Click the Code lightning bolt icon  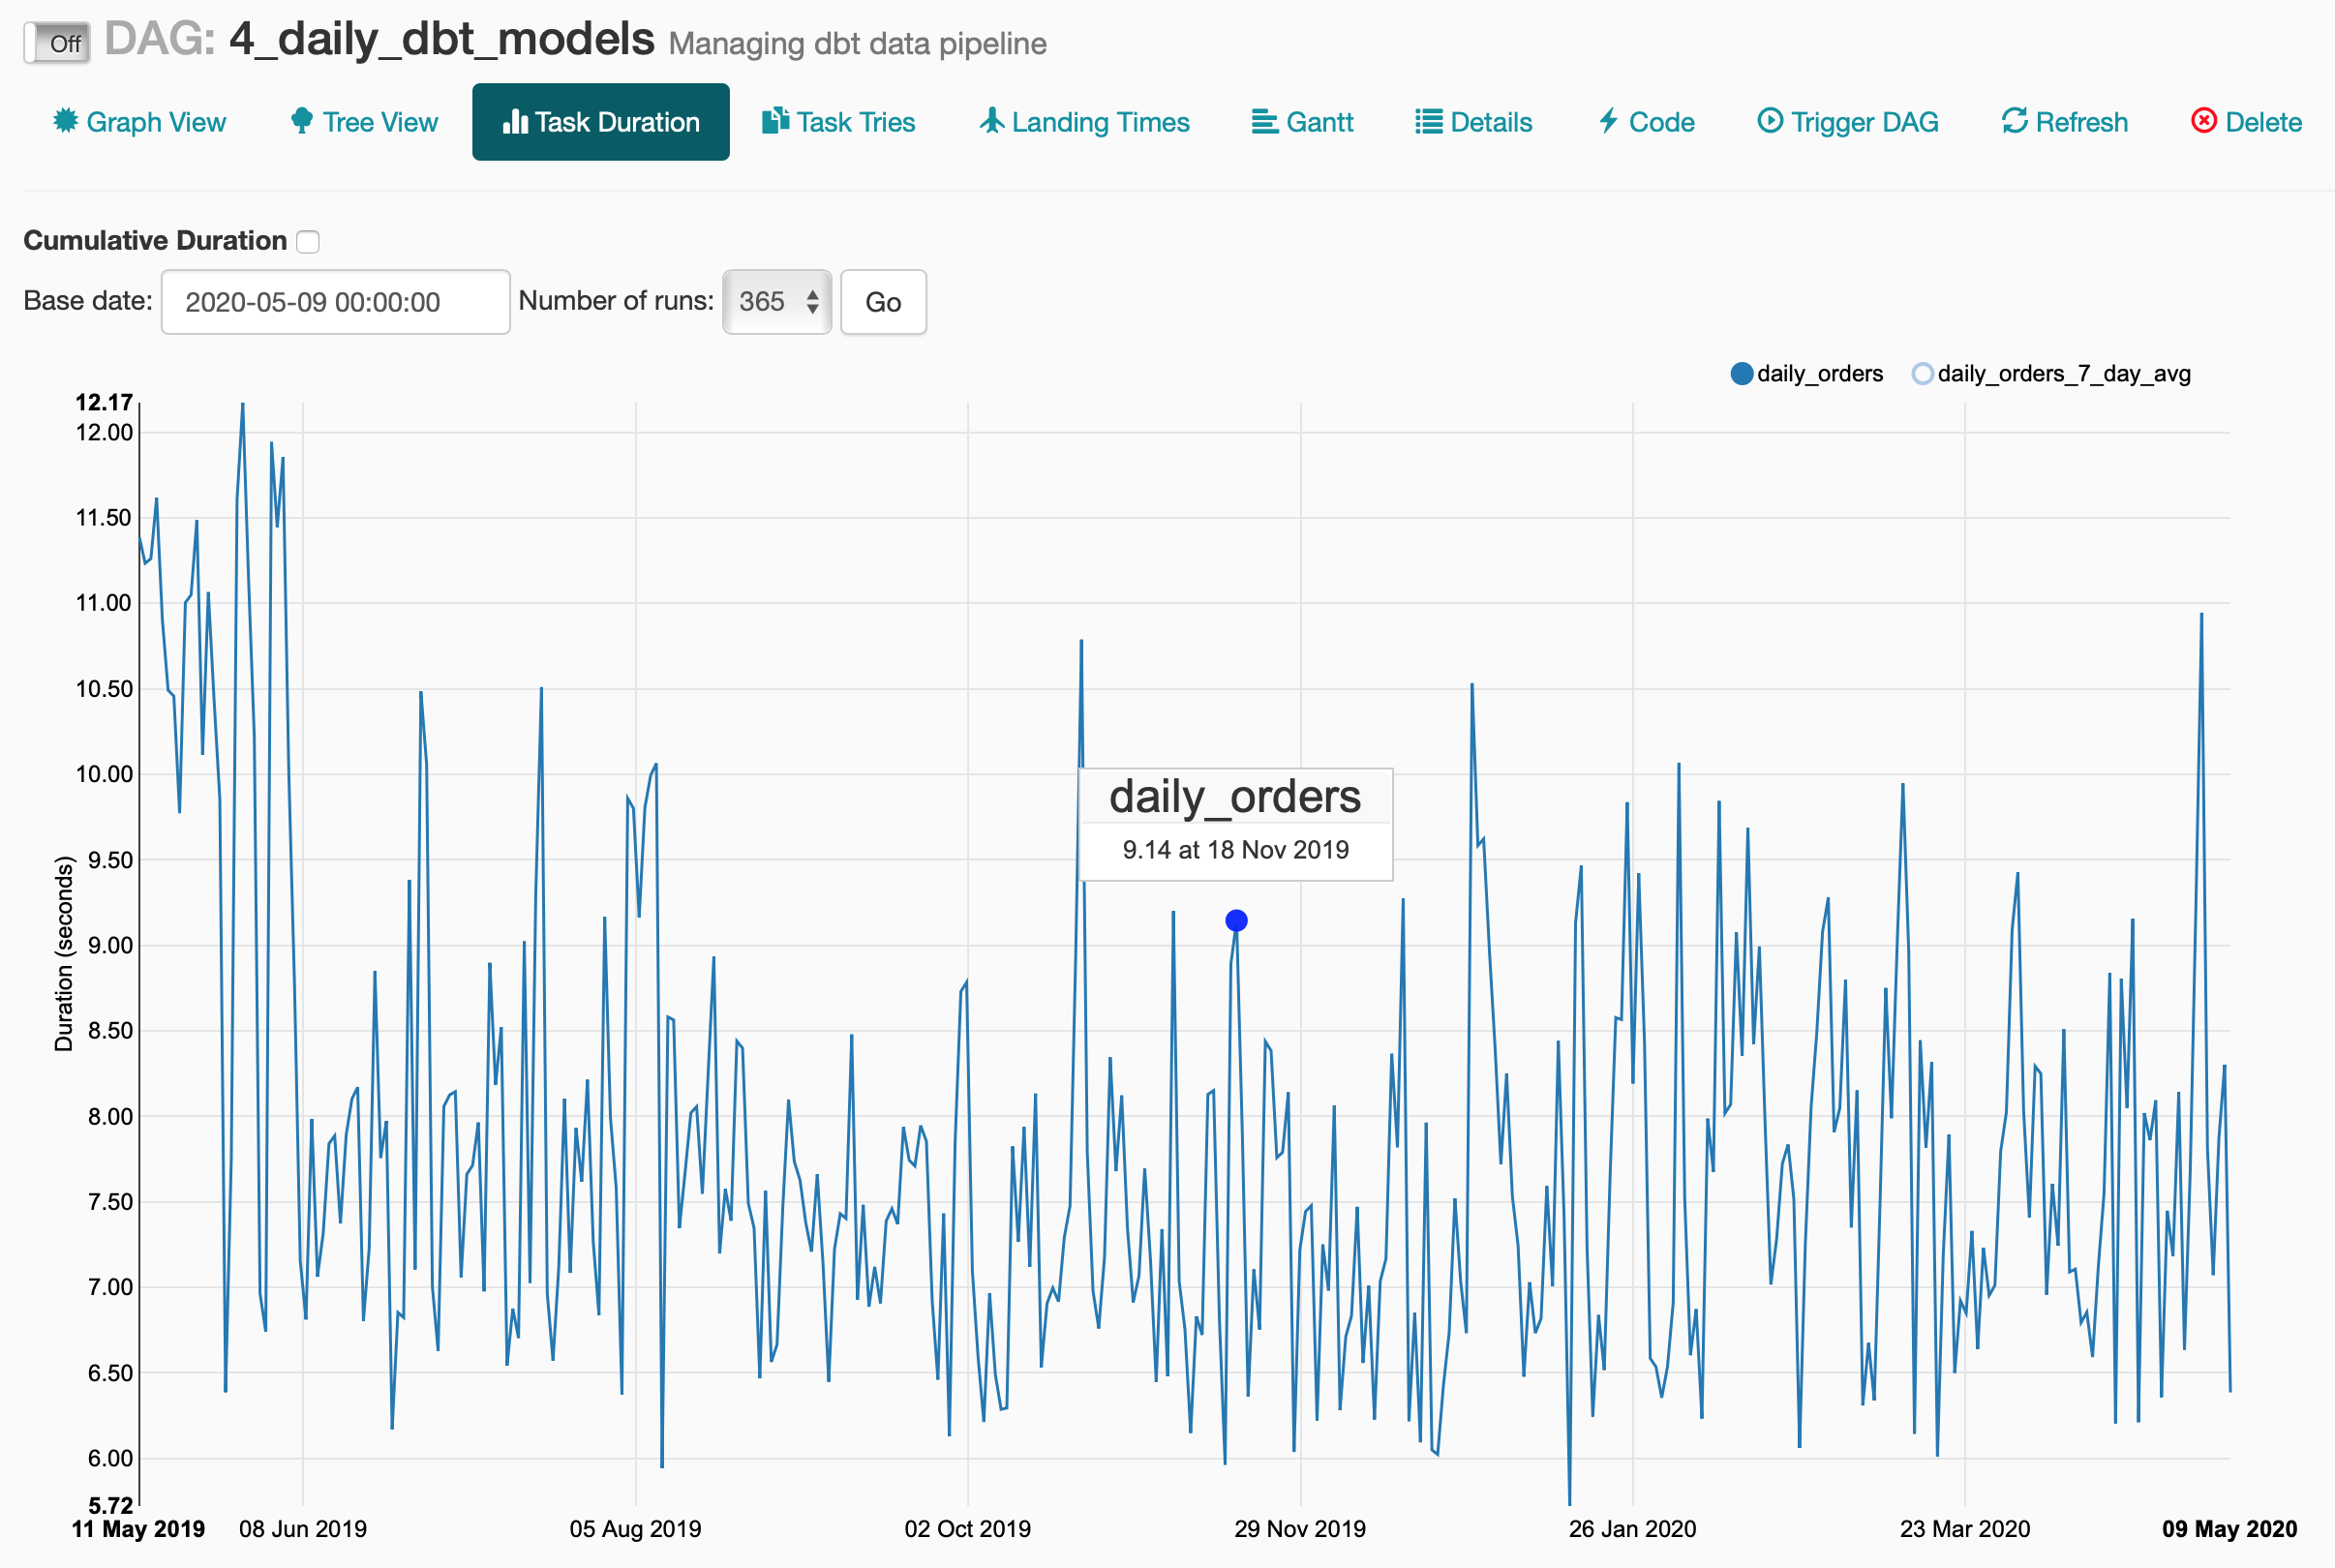1608,121
